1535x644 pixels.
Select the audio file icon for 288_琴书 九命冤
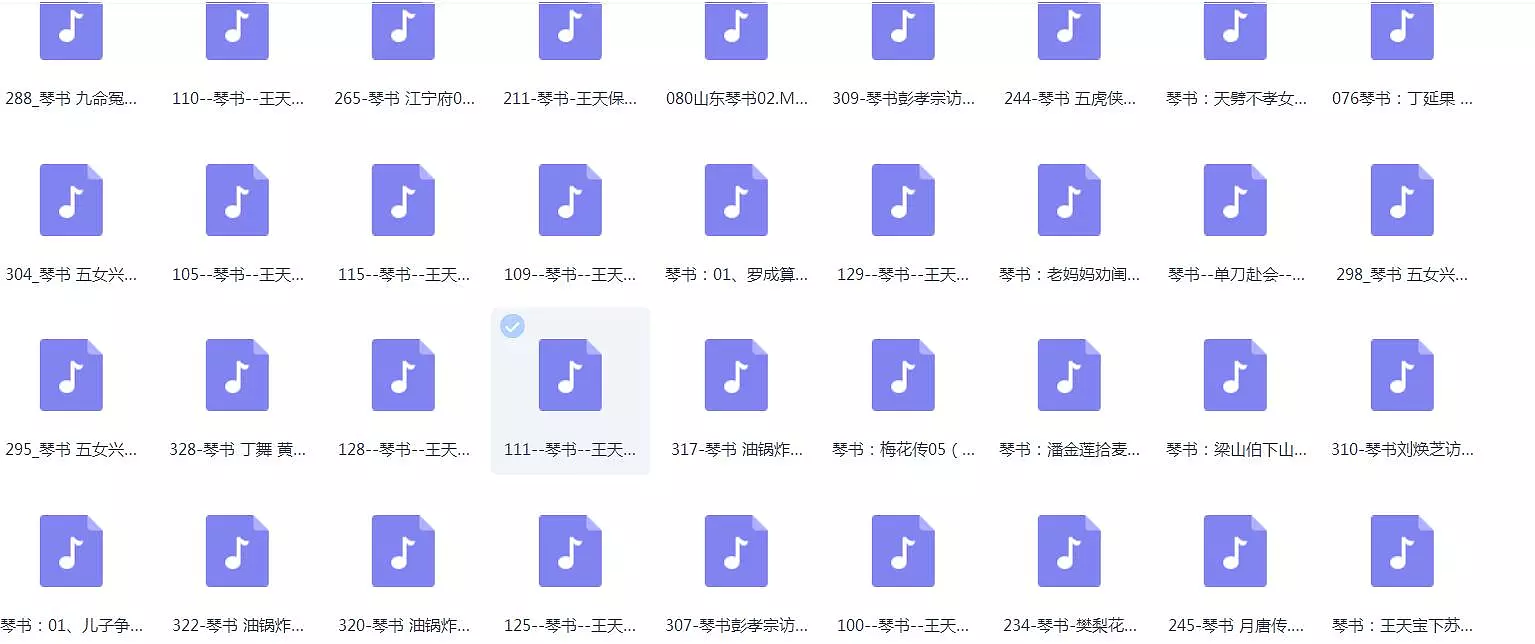click(x=71, y=30)
